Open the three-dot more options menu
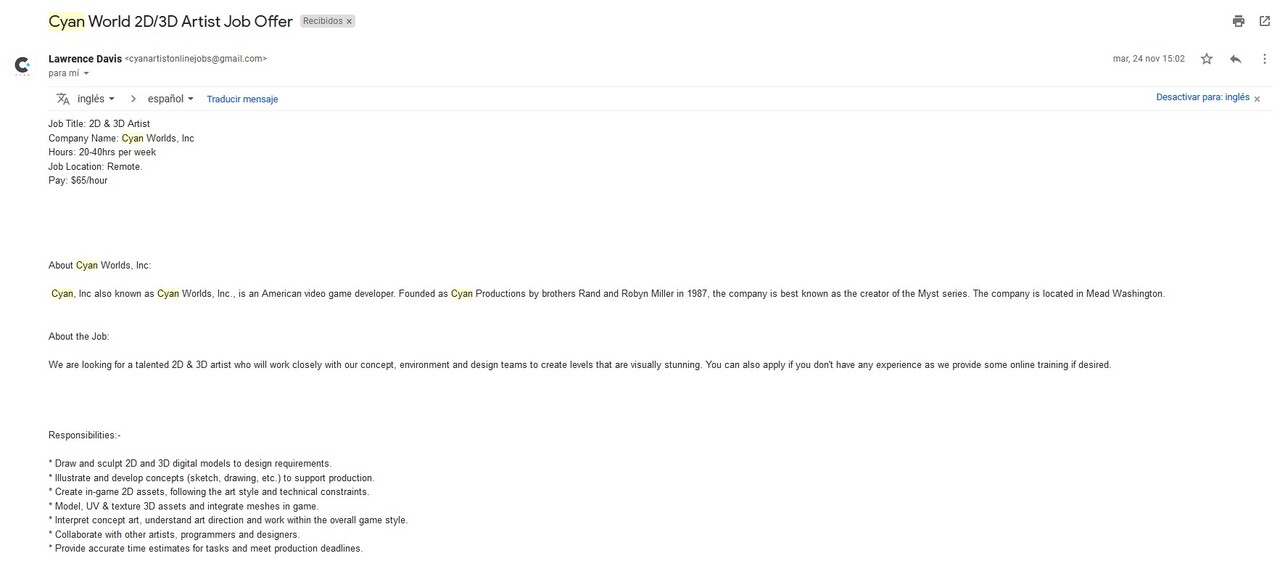 (x=1264, y=59)
